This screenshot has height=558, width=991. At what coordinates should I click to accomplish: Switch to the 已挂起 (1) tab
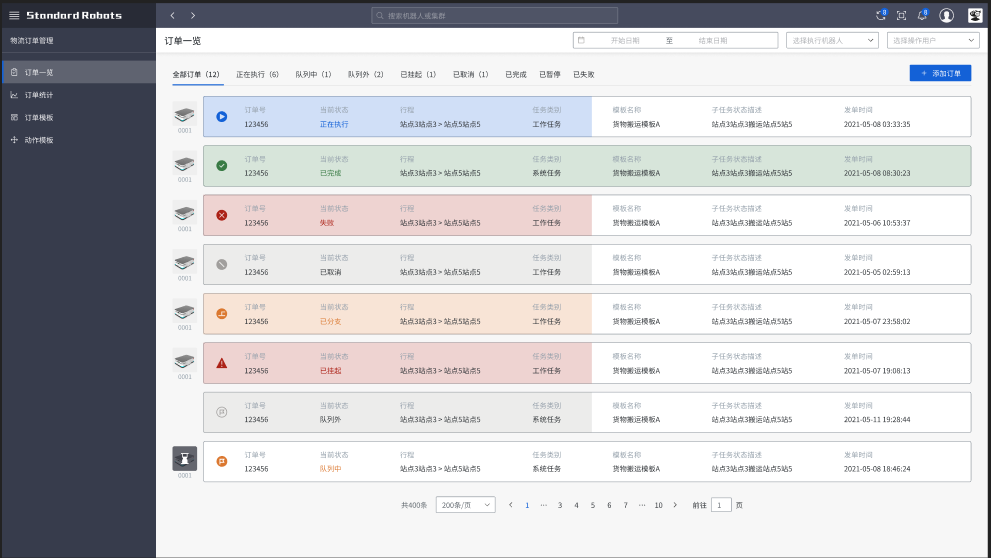[x=418, y=75]
